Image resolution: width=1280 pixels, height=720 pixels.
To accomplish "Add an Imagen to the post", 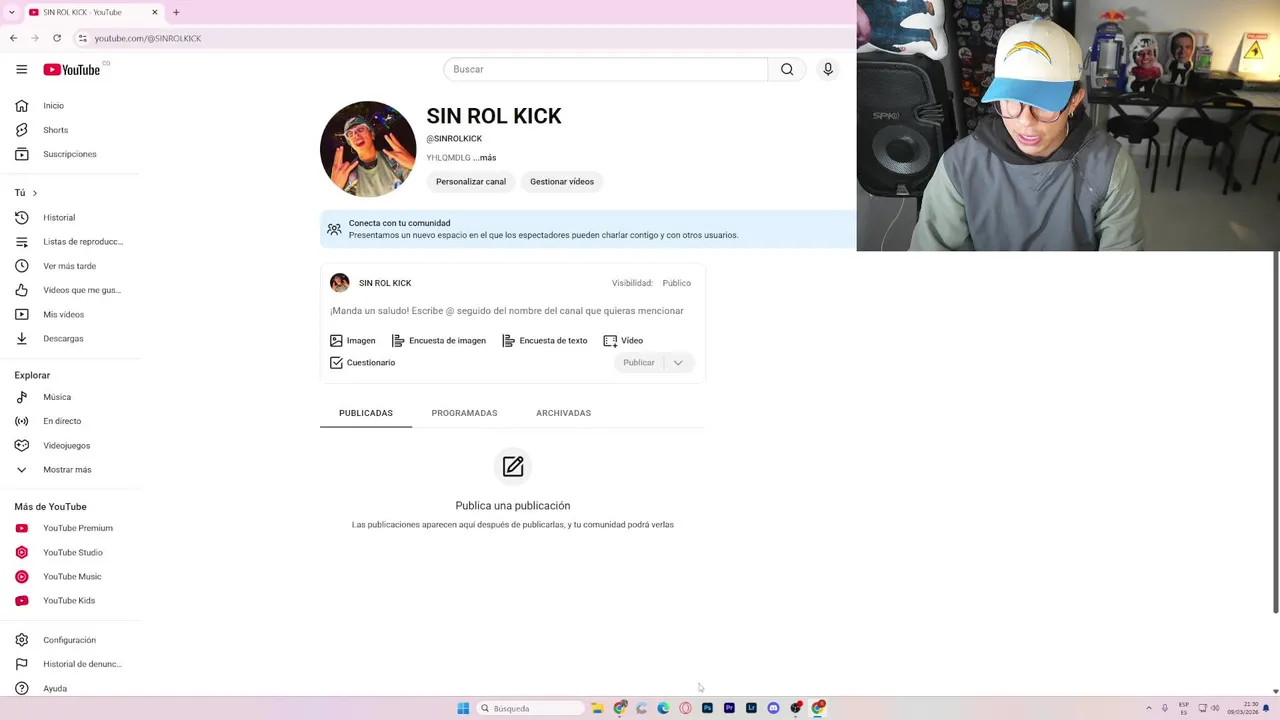I will (x=353, y=340).
